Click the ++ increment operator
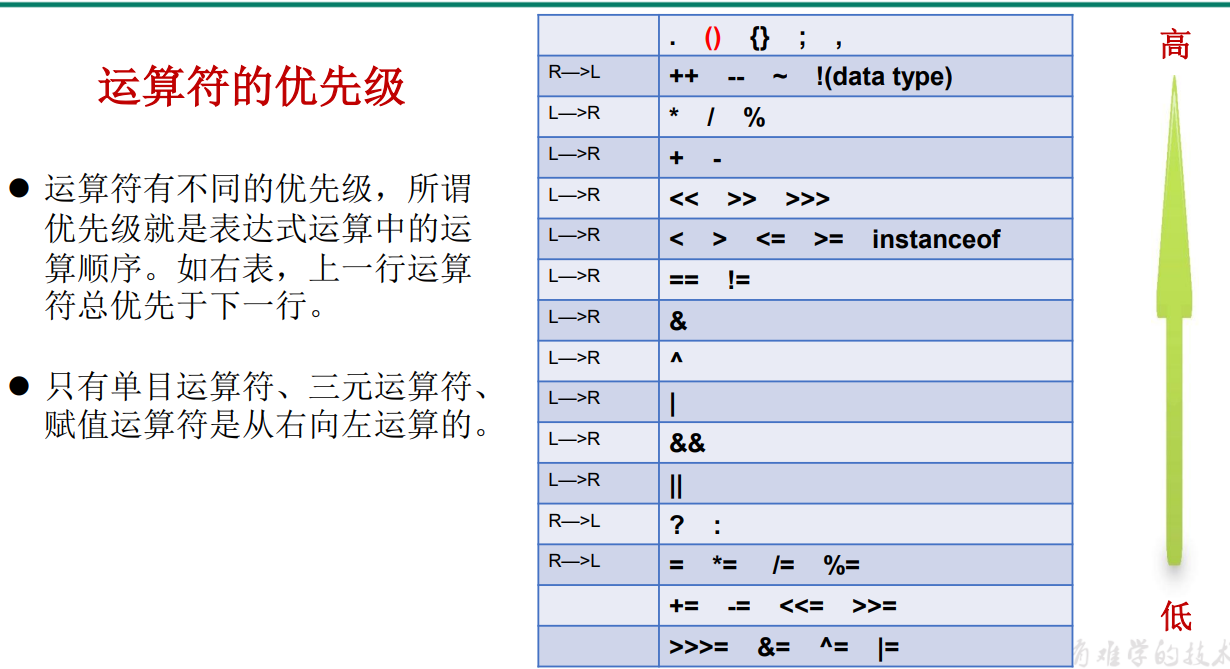The width and height of the screenshot is (1230, 669). coord(684,77)
